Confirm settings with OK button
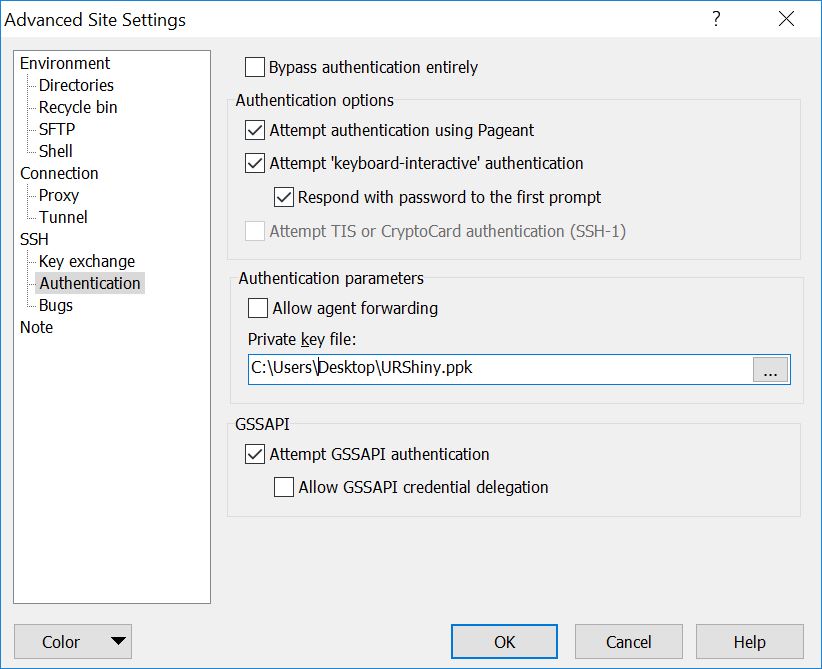The height and width of the screenshot is (669, 822). coord(504,641)
